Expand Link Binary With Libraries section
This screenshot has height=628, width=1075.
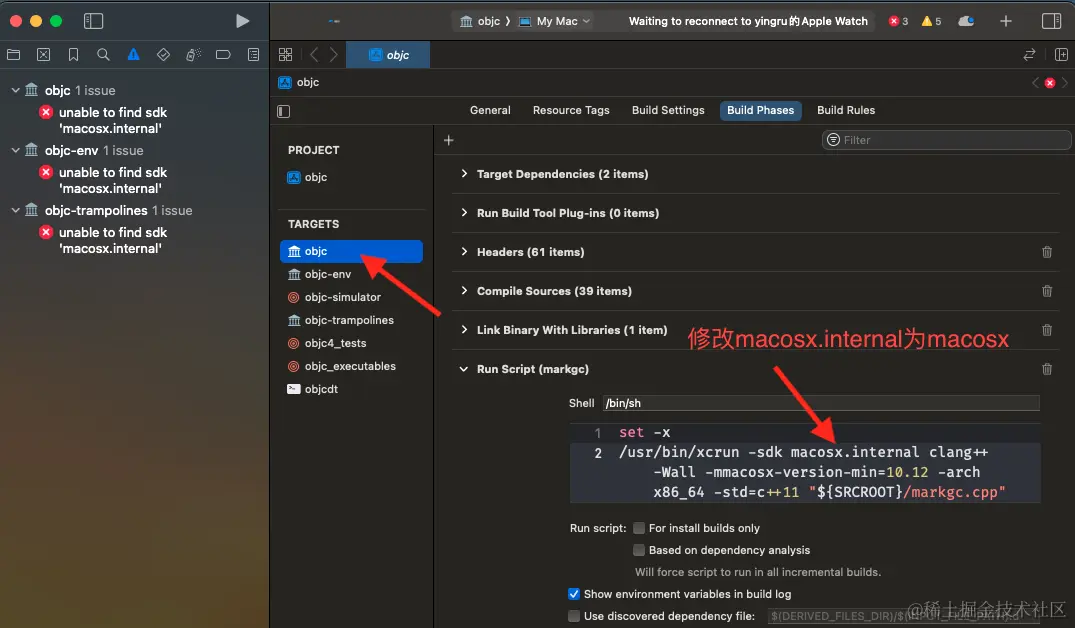pos(464,330)
